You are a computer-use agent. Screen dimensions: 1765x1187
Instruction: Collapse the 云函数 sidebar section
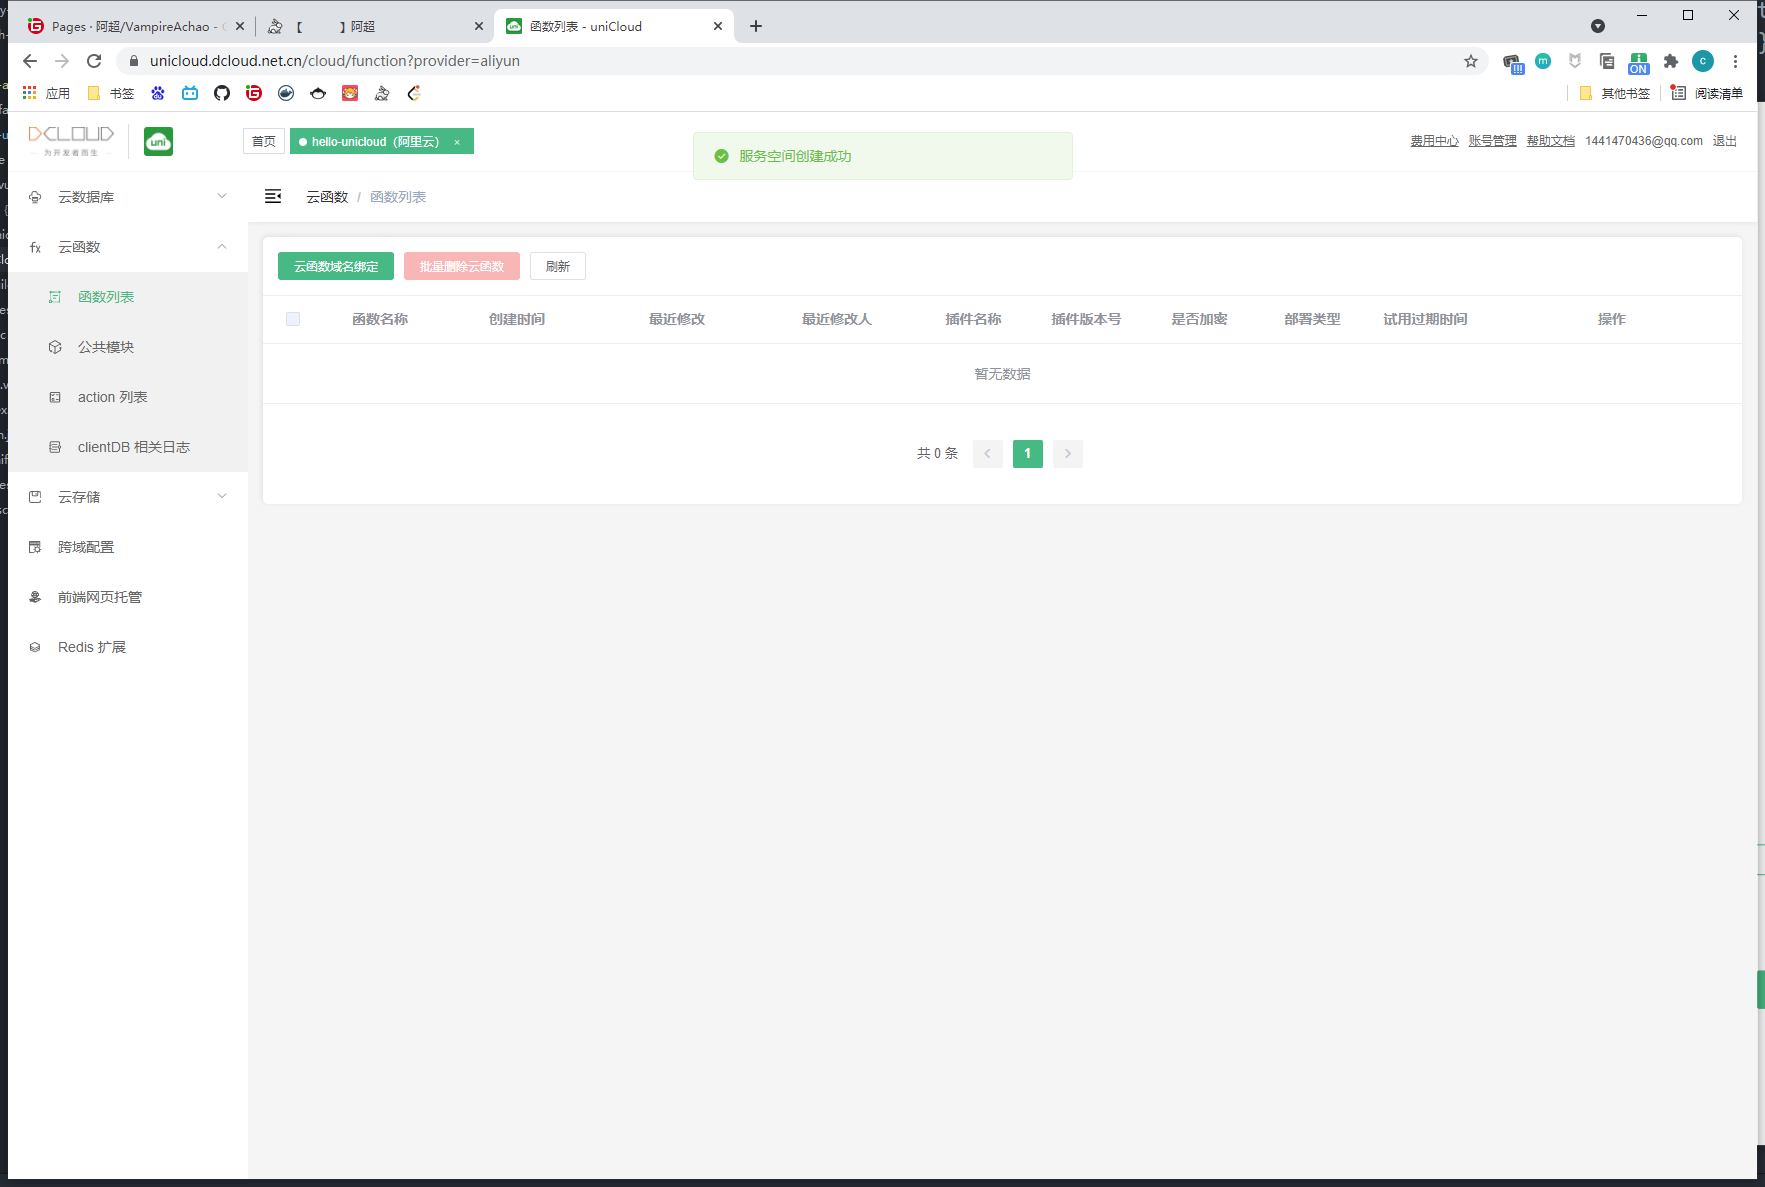[128, 247]
